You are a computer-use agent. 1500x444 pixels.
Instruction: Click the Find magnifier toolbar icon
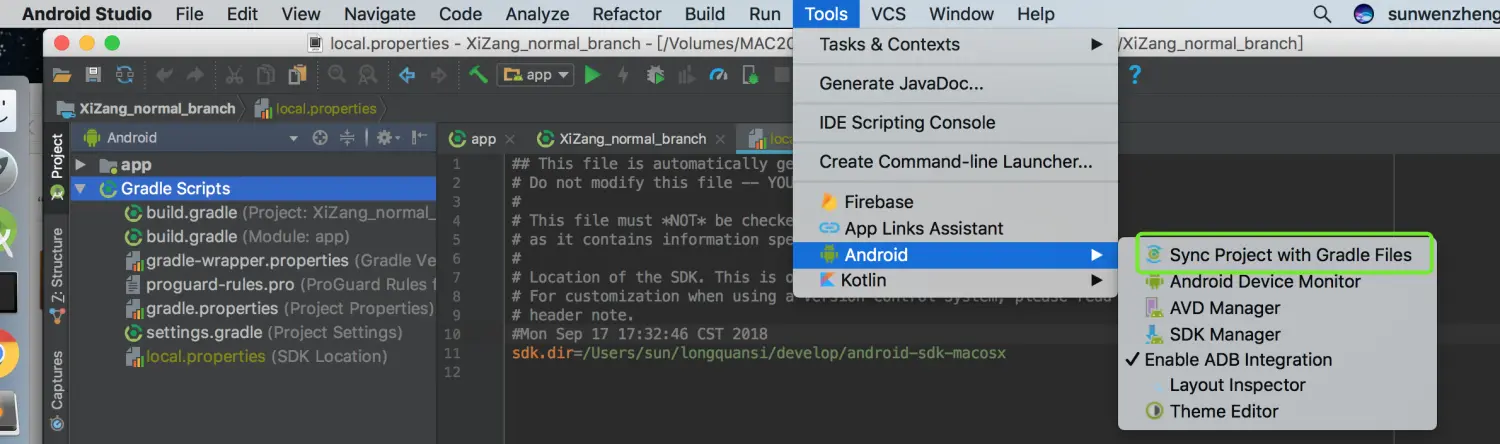(x=337, y=75)
